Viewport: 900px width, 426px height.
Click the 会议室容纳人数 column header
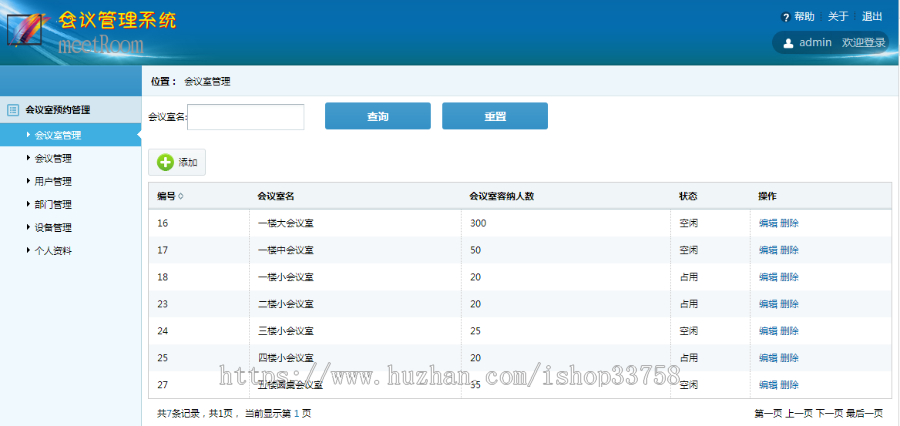point(502,196)
